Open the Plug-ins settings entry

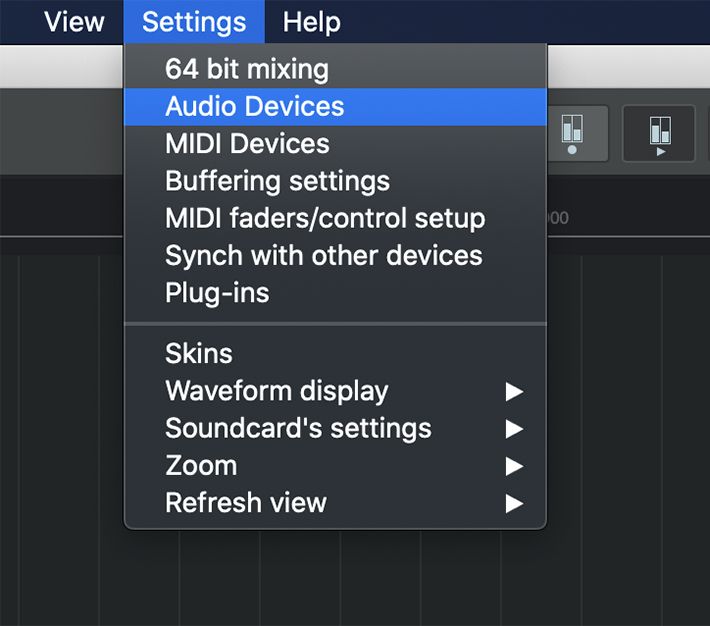point(335,293)
